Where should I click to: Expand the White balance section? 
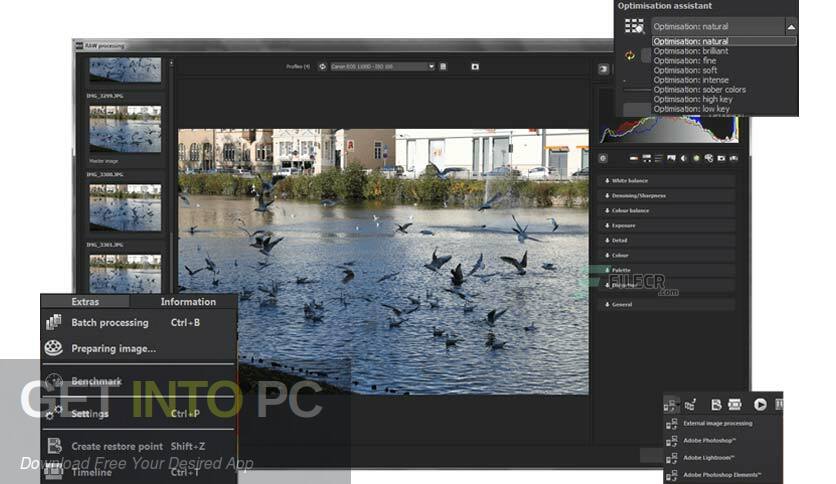point(666,181)
